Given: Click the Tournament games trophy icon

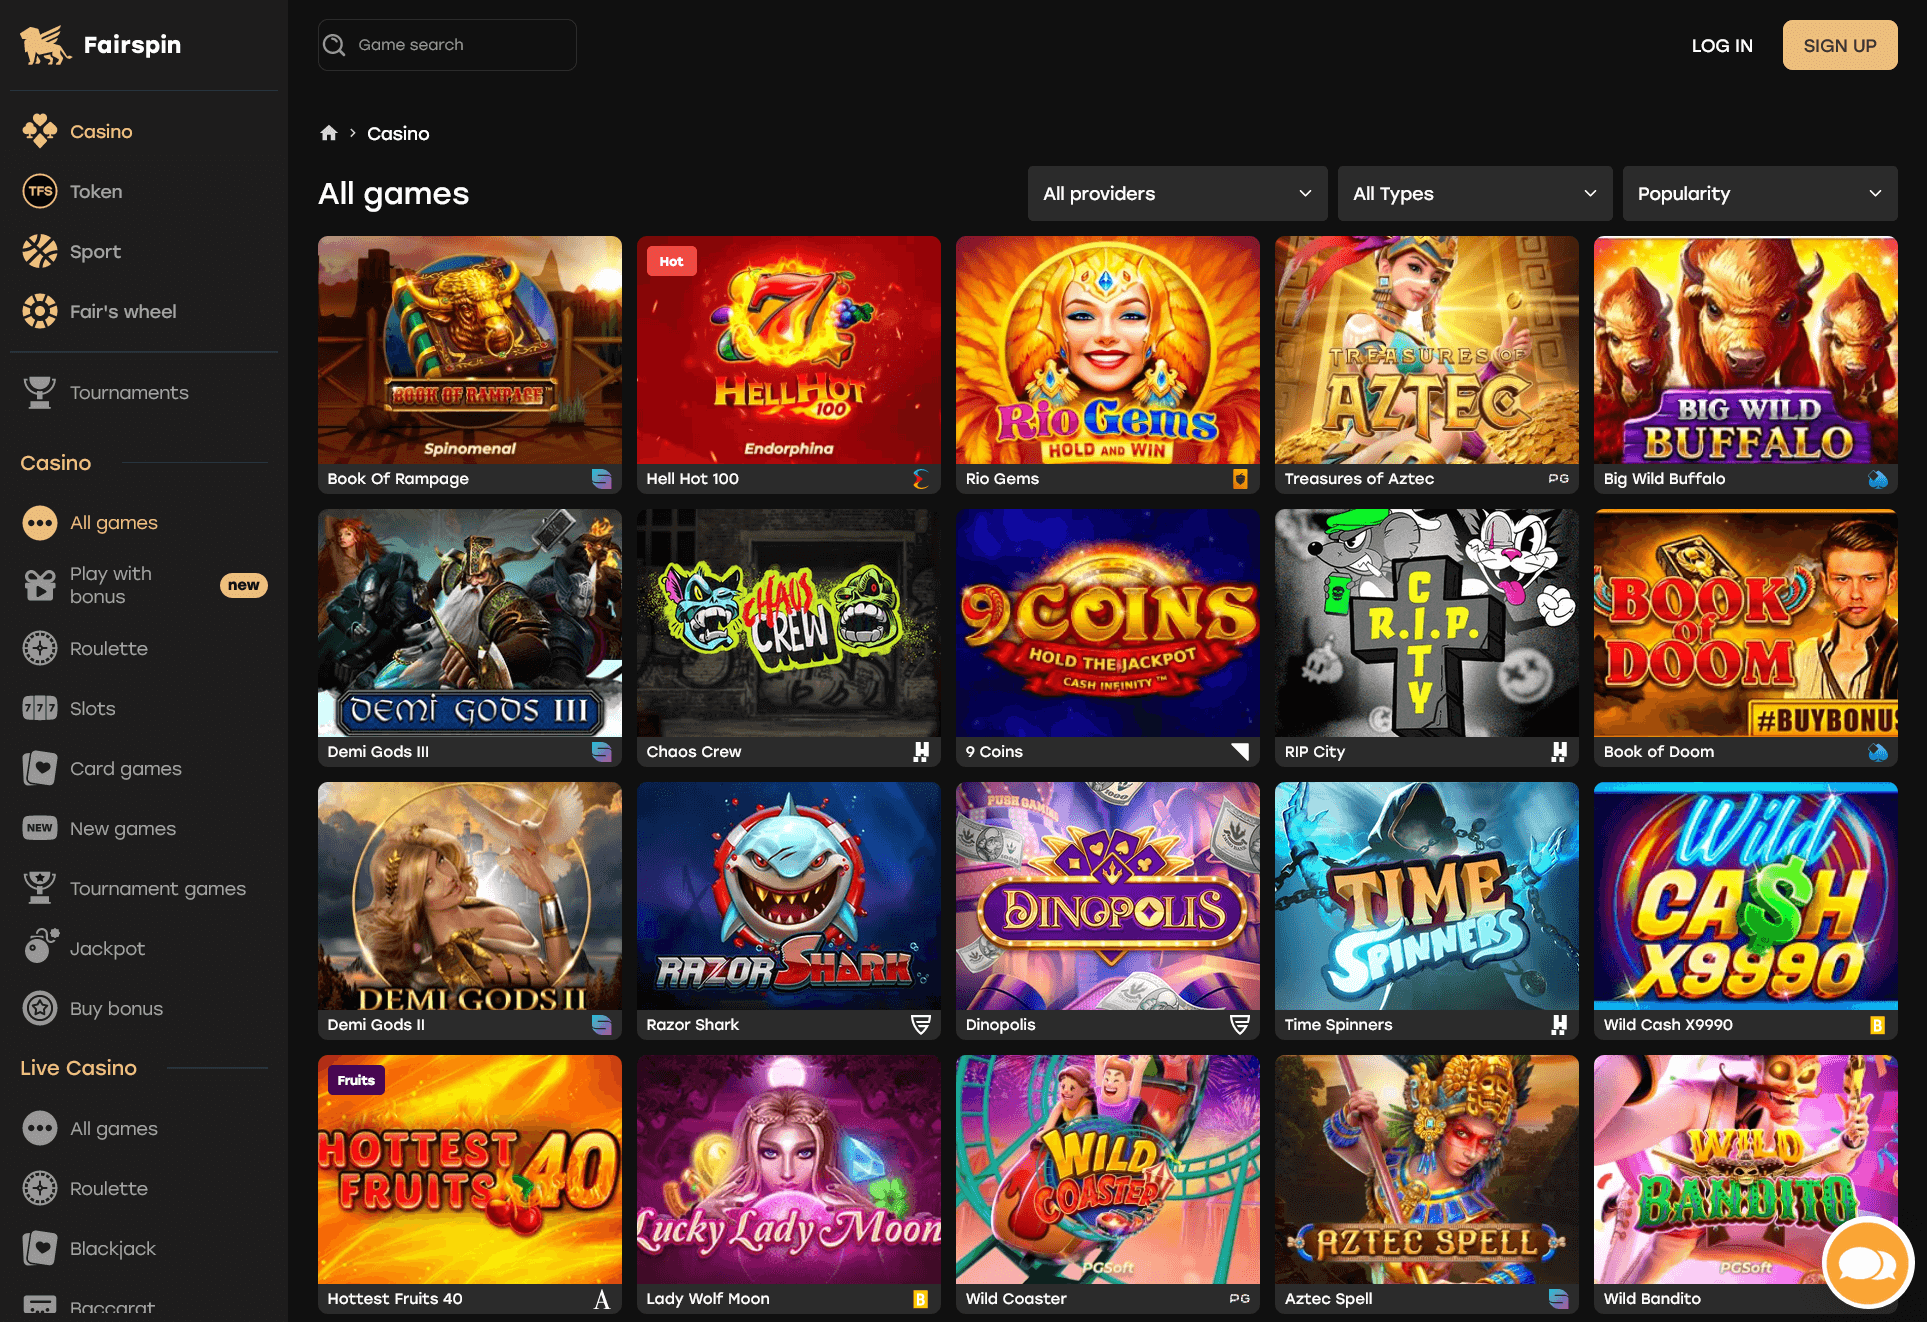Looking at the screenshot, I should pyautogui.click(x=40, y=888).
